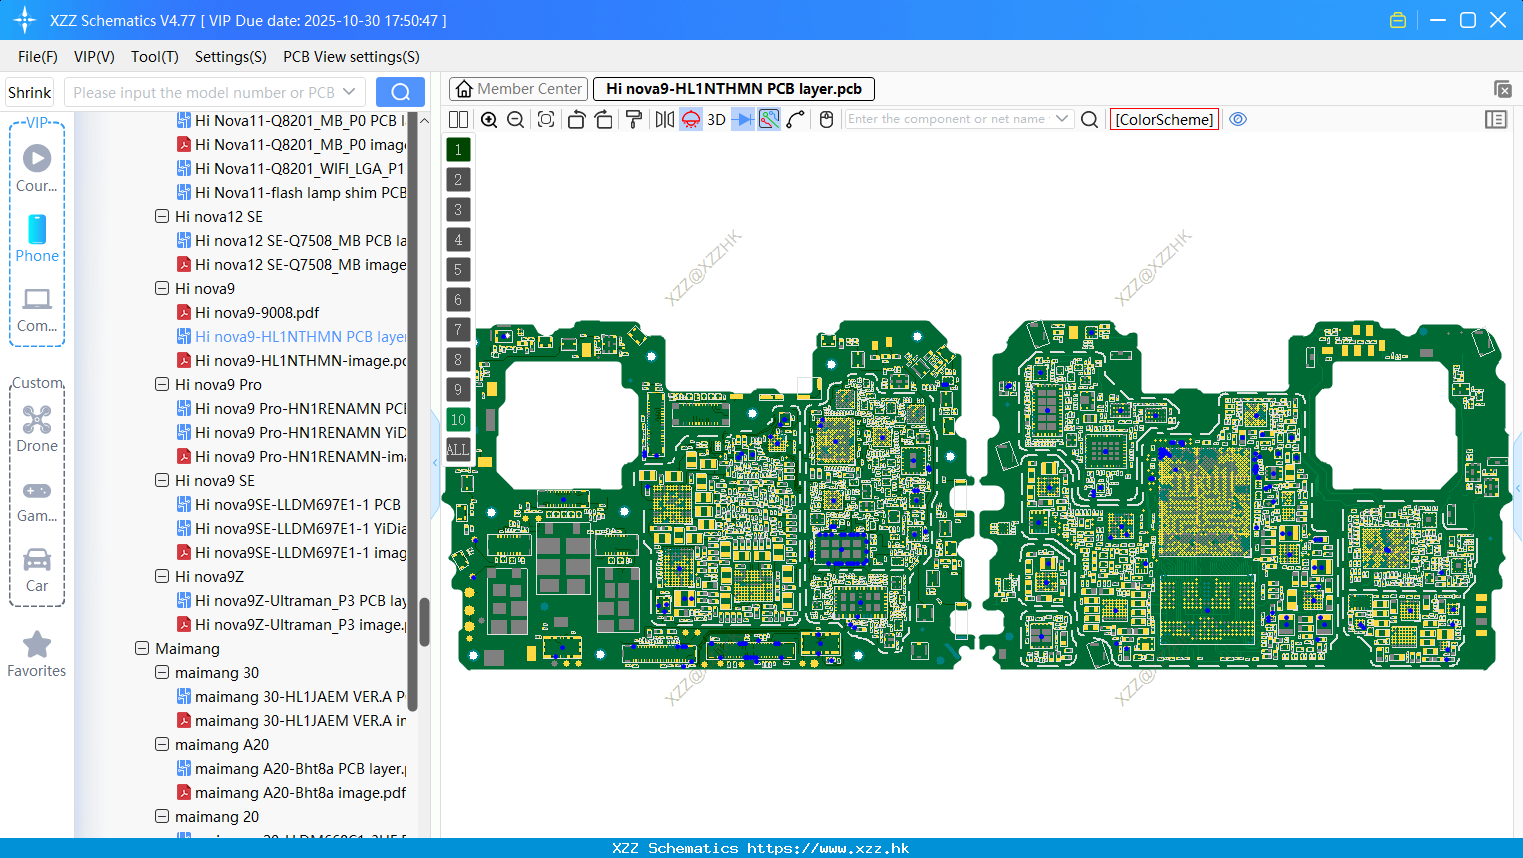This screenshot has width=1523, height=858.
Task: Open the Course sidebar icon
Action: (37, 168)
